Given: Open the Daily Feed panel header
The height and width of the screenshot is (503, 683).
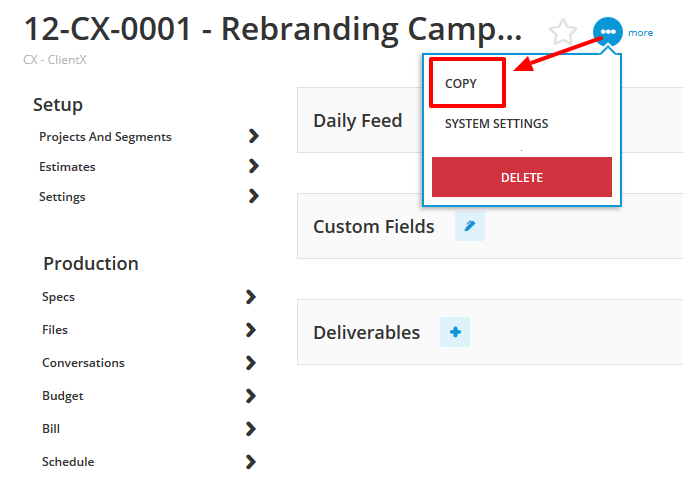Looking at the screenshot, I should click(x=358, y=121).
